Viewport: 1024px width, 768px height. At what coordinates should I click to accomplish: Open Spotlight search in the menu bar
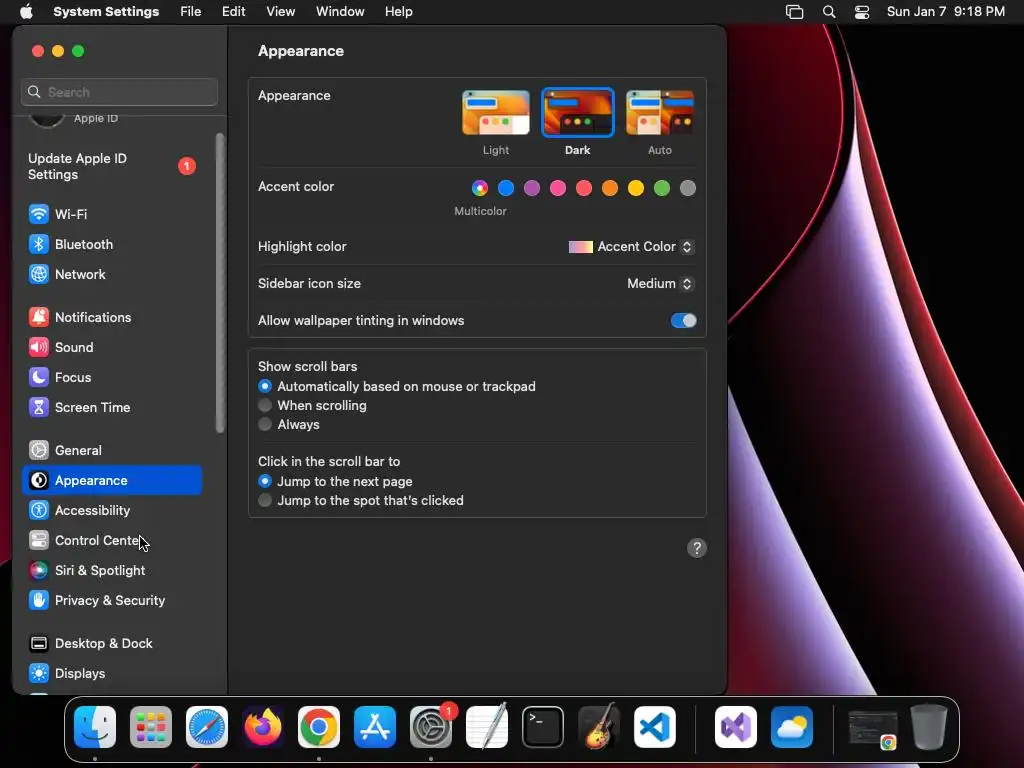829,12
